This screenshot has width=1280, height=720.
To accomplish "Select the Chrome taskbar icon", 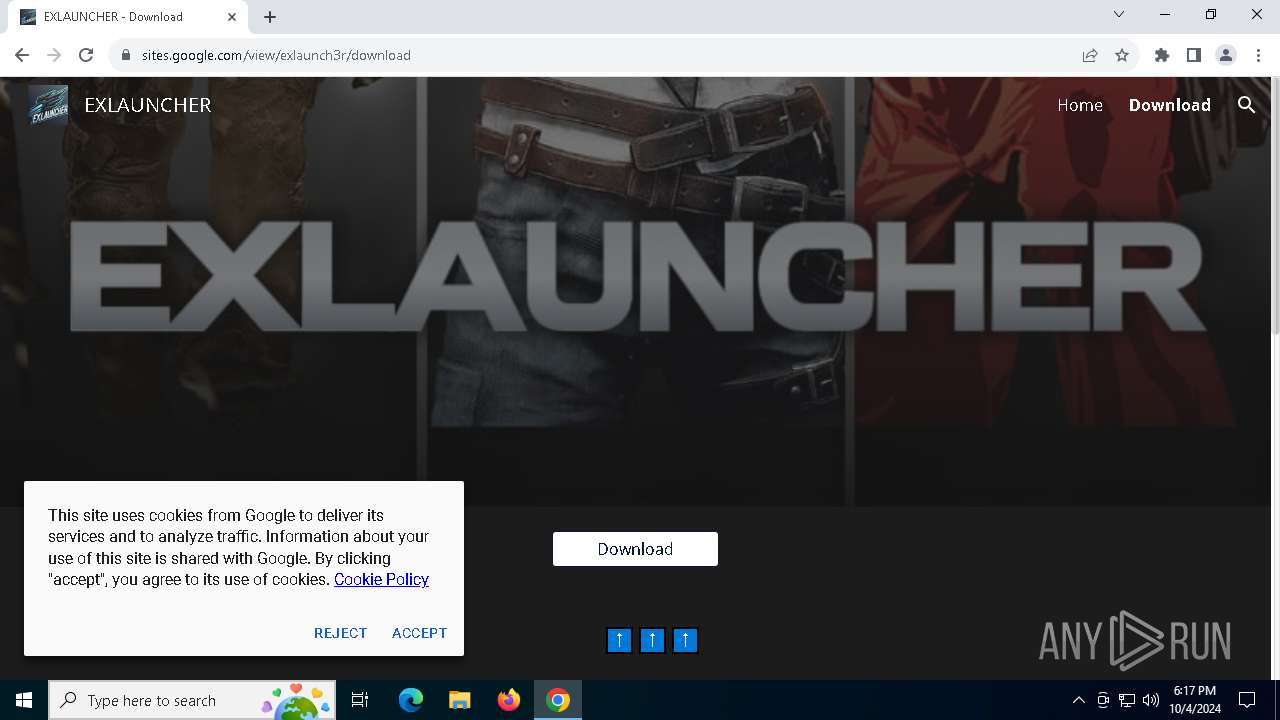I will (558, 700).
